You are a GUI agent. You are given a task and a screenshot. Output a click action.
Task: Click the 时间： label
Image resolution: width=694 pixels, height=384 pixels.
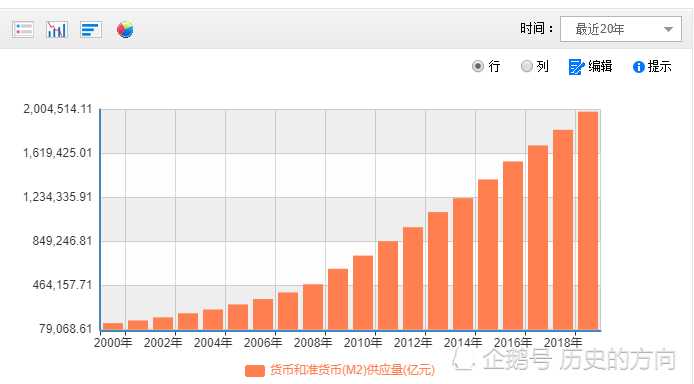pyautogui.click(x=537, y=29)
